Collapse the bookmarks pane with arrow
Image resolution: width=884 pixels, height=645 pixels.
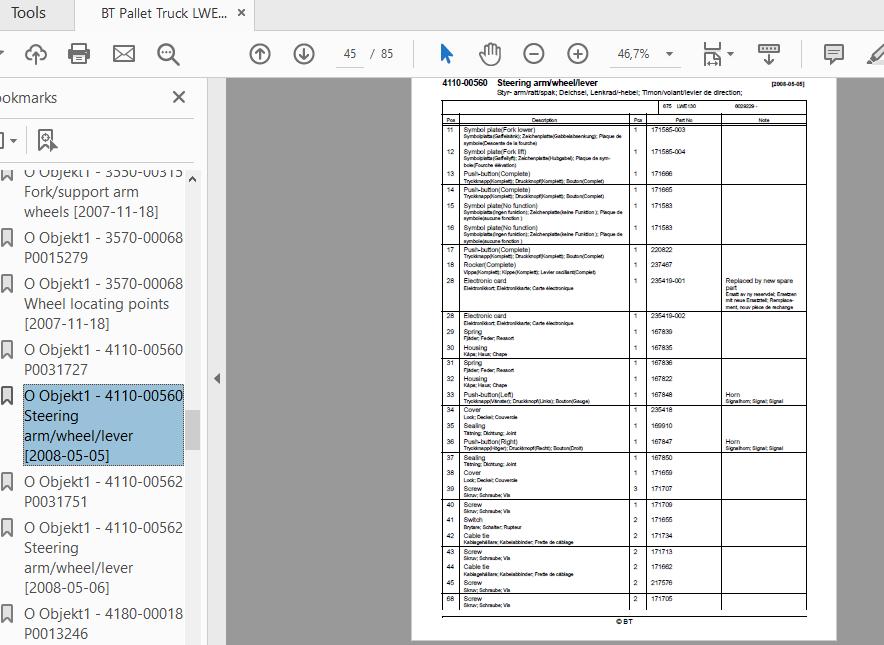217,378
